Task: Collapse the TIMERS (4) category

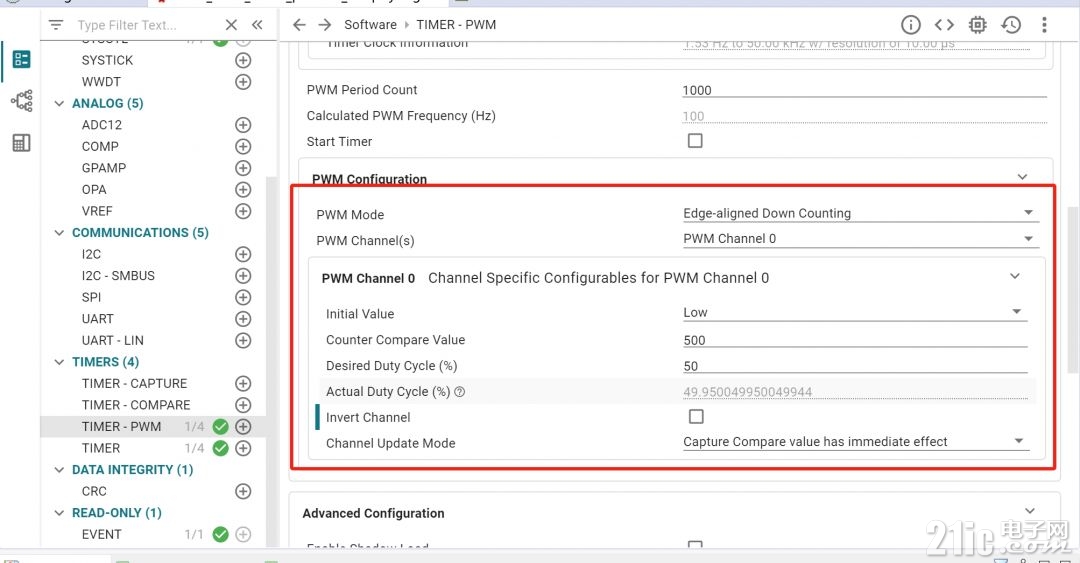Action: tap(59, 362)
